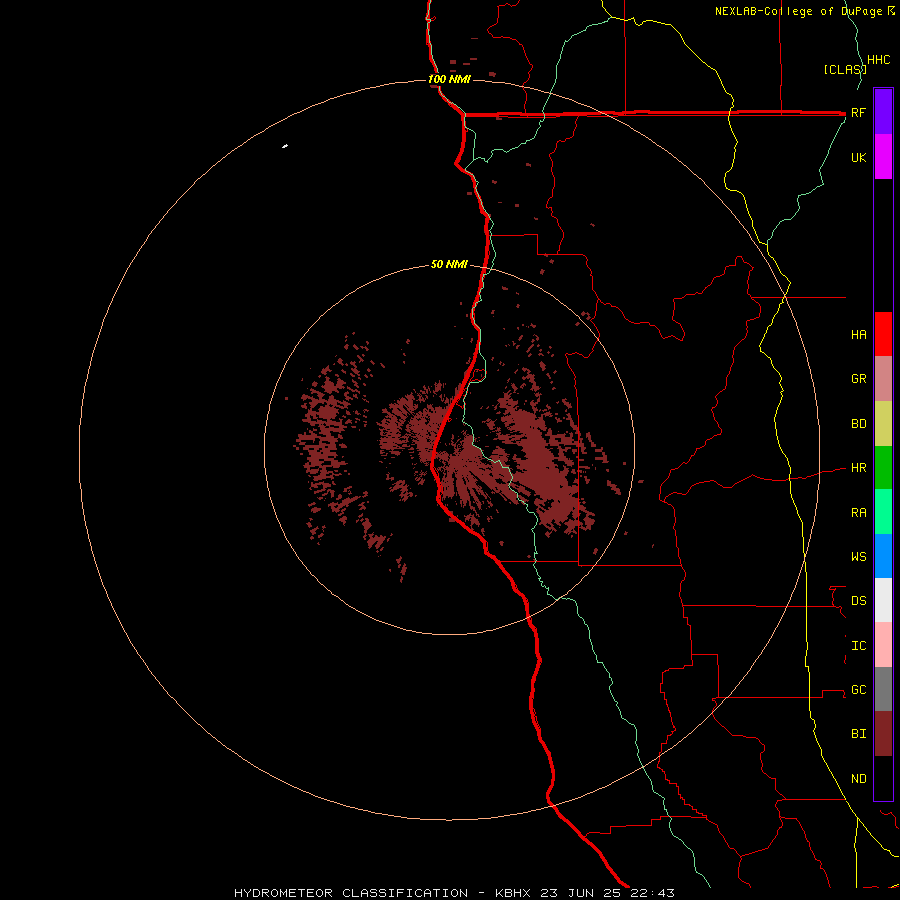Viewport: 900px width, 900px height.
Task: Select the BD yellow legend swatch
Action: click(883, 424)
